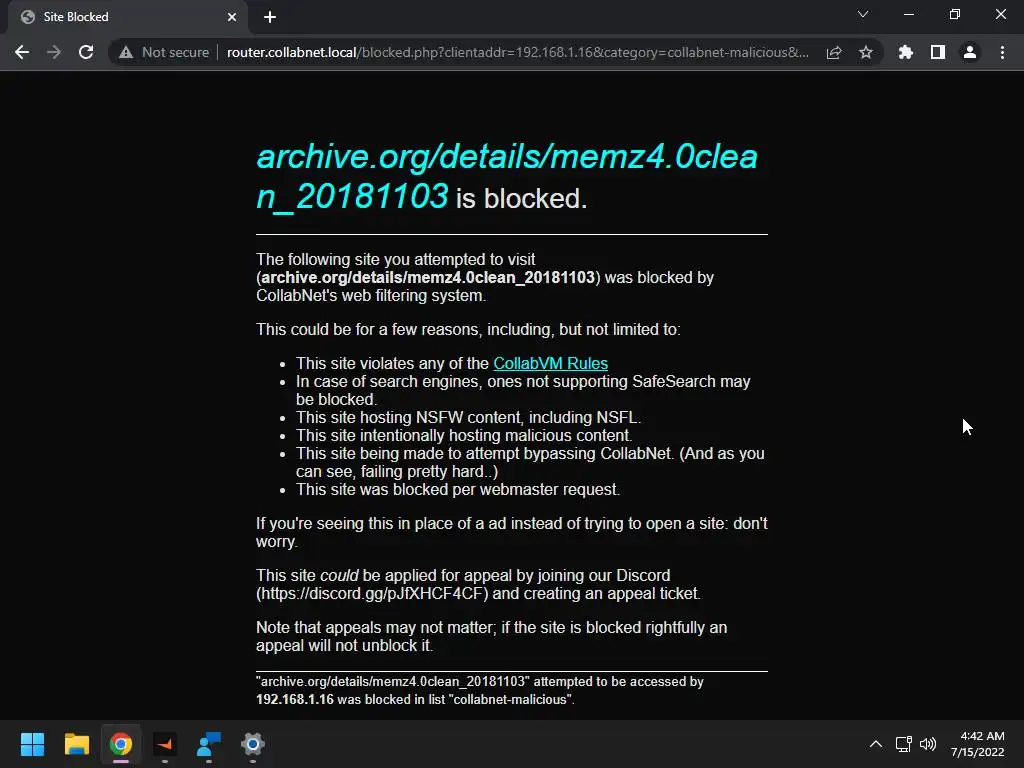1024x768 pixels.
Task: Open the orange arrow app in taskbar
Action: 165,744
